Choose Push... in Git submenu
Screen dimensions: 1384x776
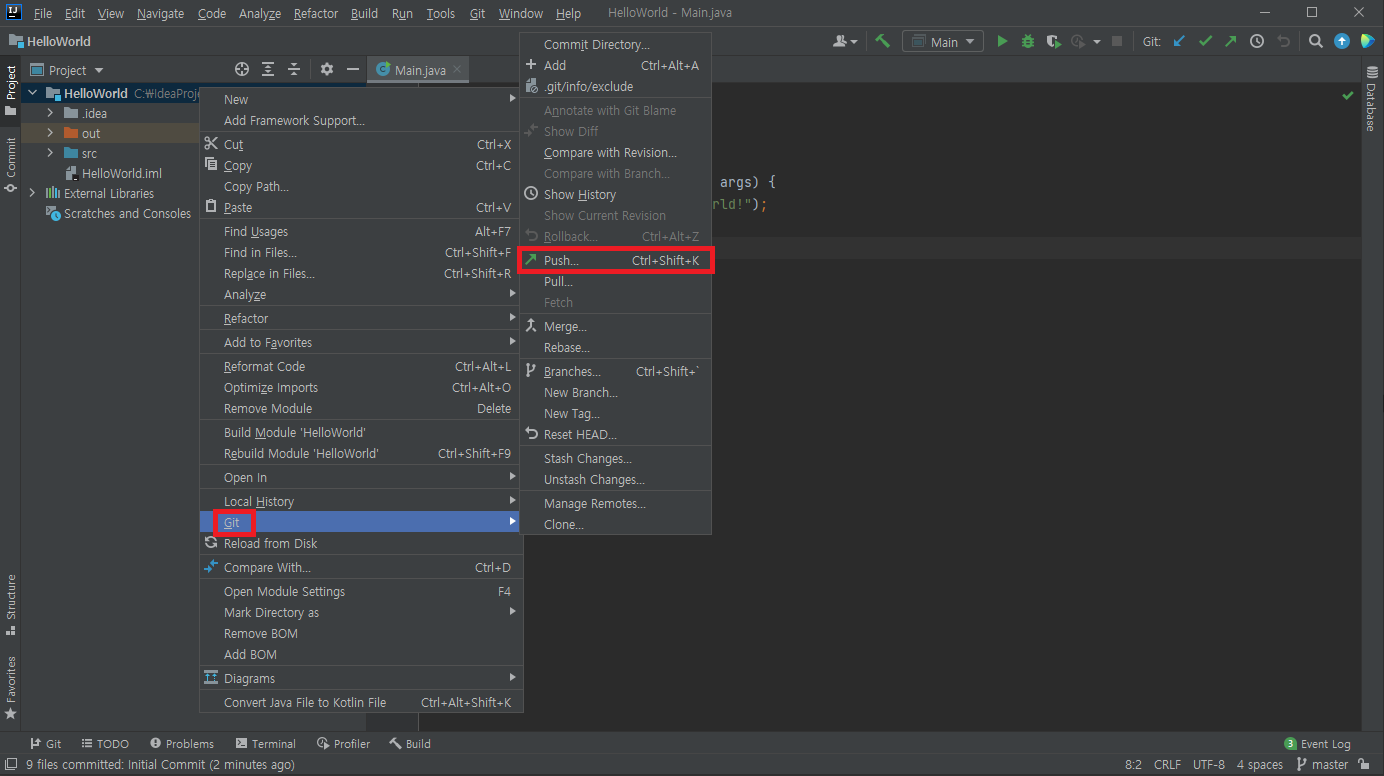[615, 260]
